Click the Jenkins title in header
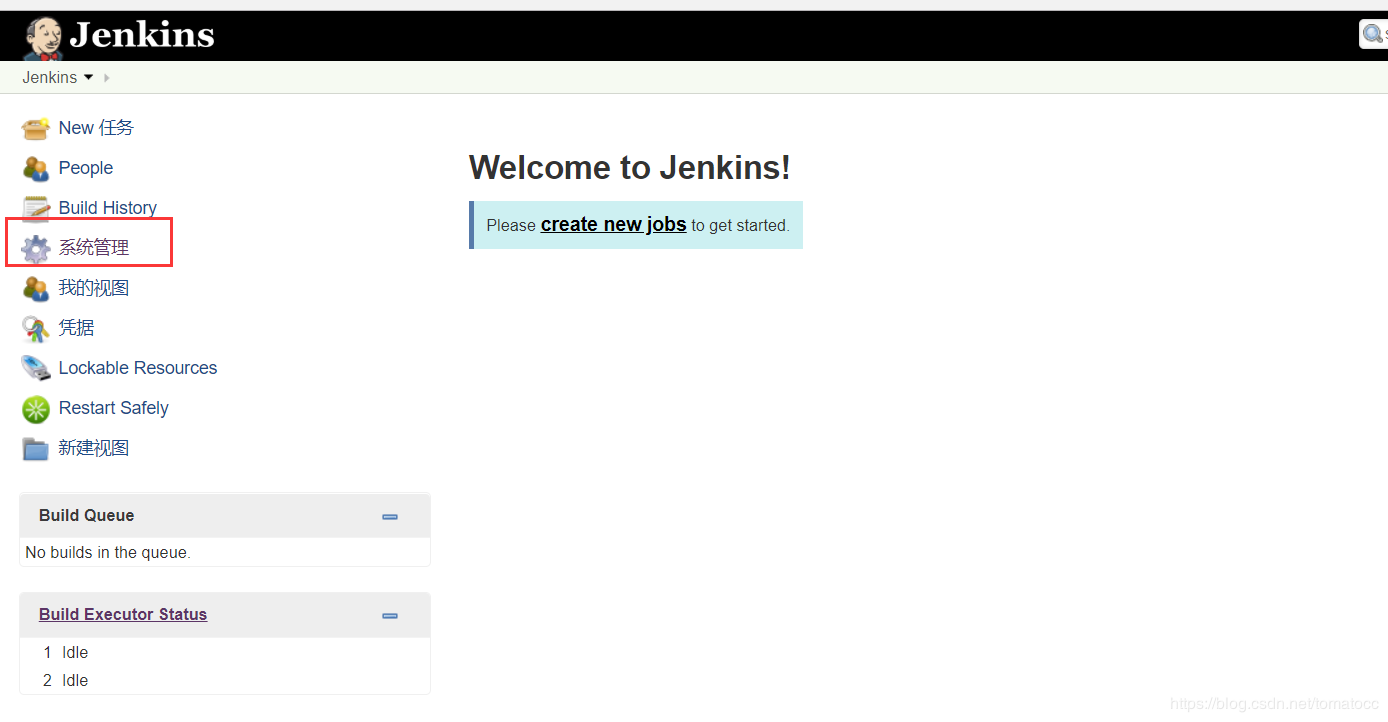Viewport: 1388px width, 722px height. pyautogui.click(x=142, y=35)
